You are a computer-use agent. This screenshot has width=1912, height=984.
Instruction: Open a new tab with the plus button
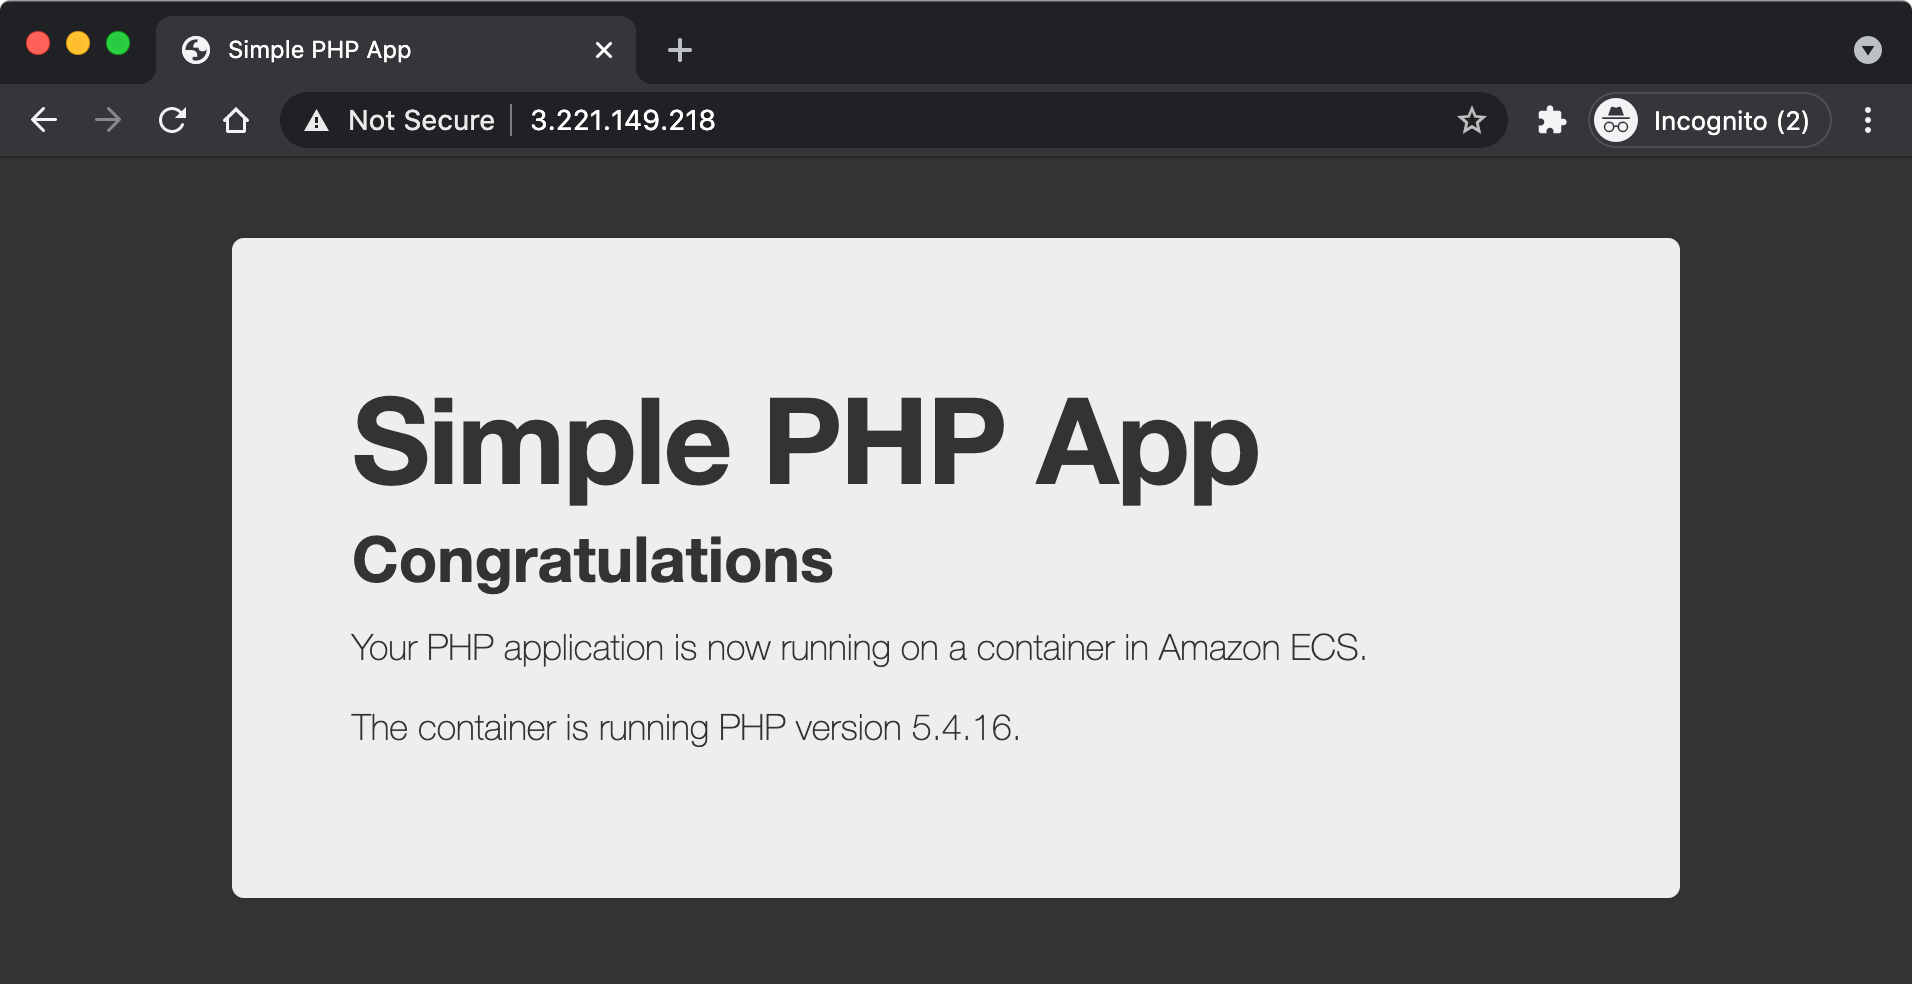(x=679, y=50)
